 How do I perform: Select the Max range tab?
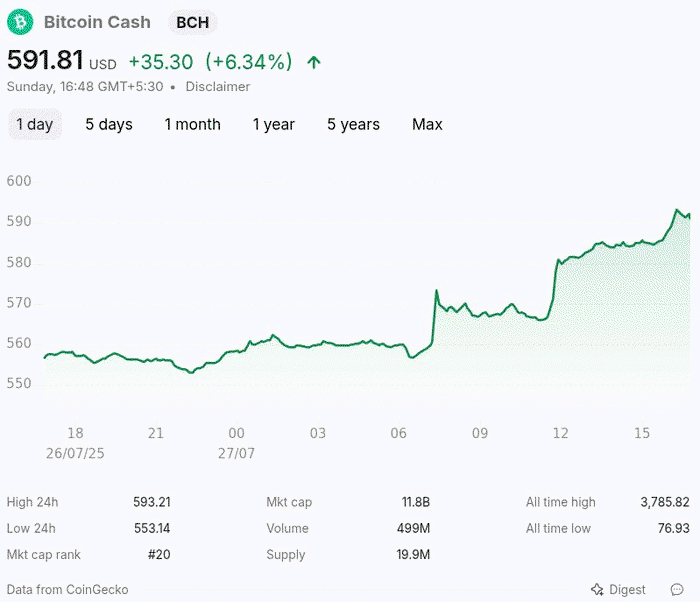click(427, 124)
